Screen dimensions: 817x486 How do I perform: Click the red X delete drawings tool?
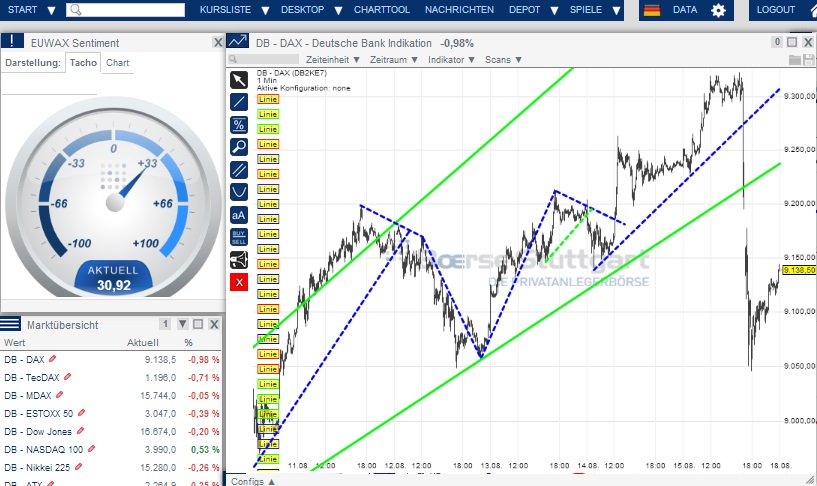tap(239, 282)
